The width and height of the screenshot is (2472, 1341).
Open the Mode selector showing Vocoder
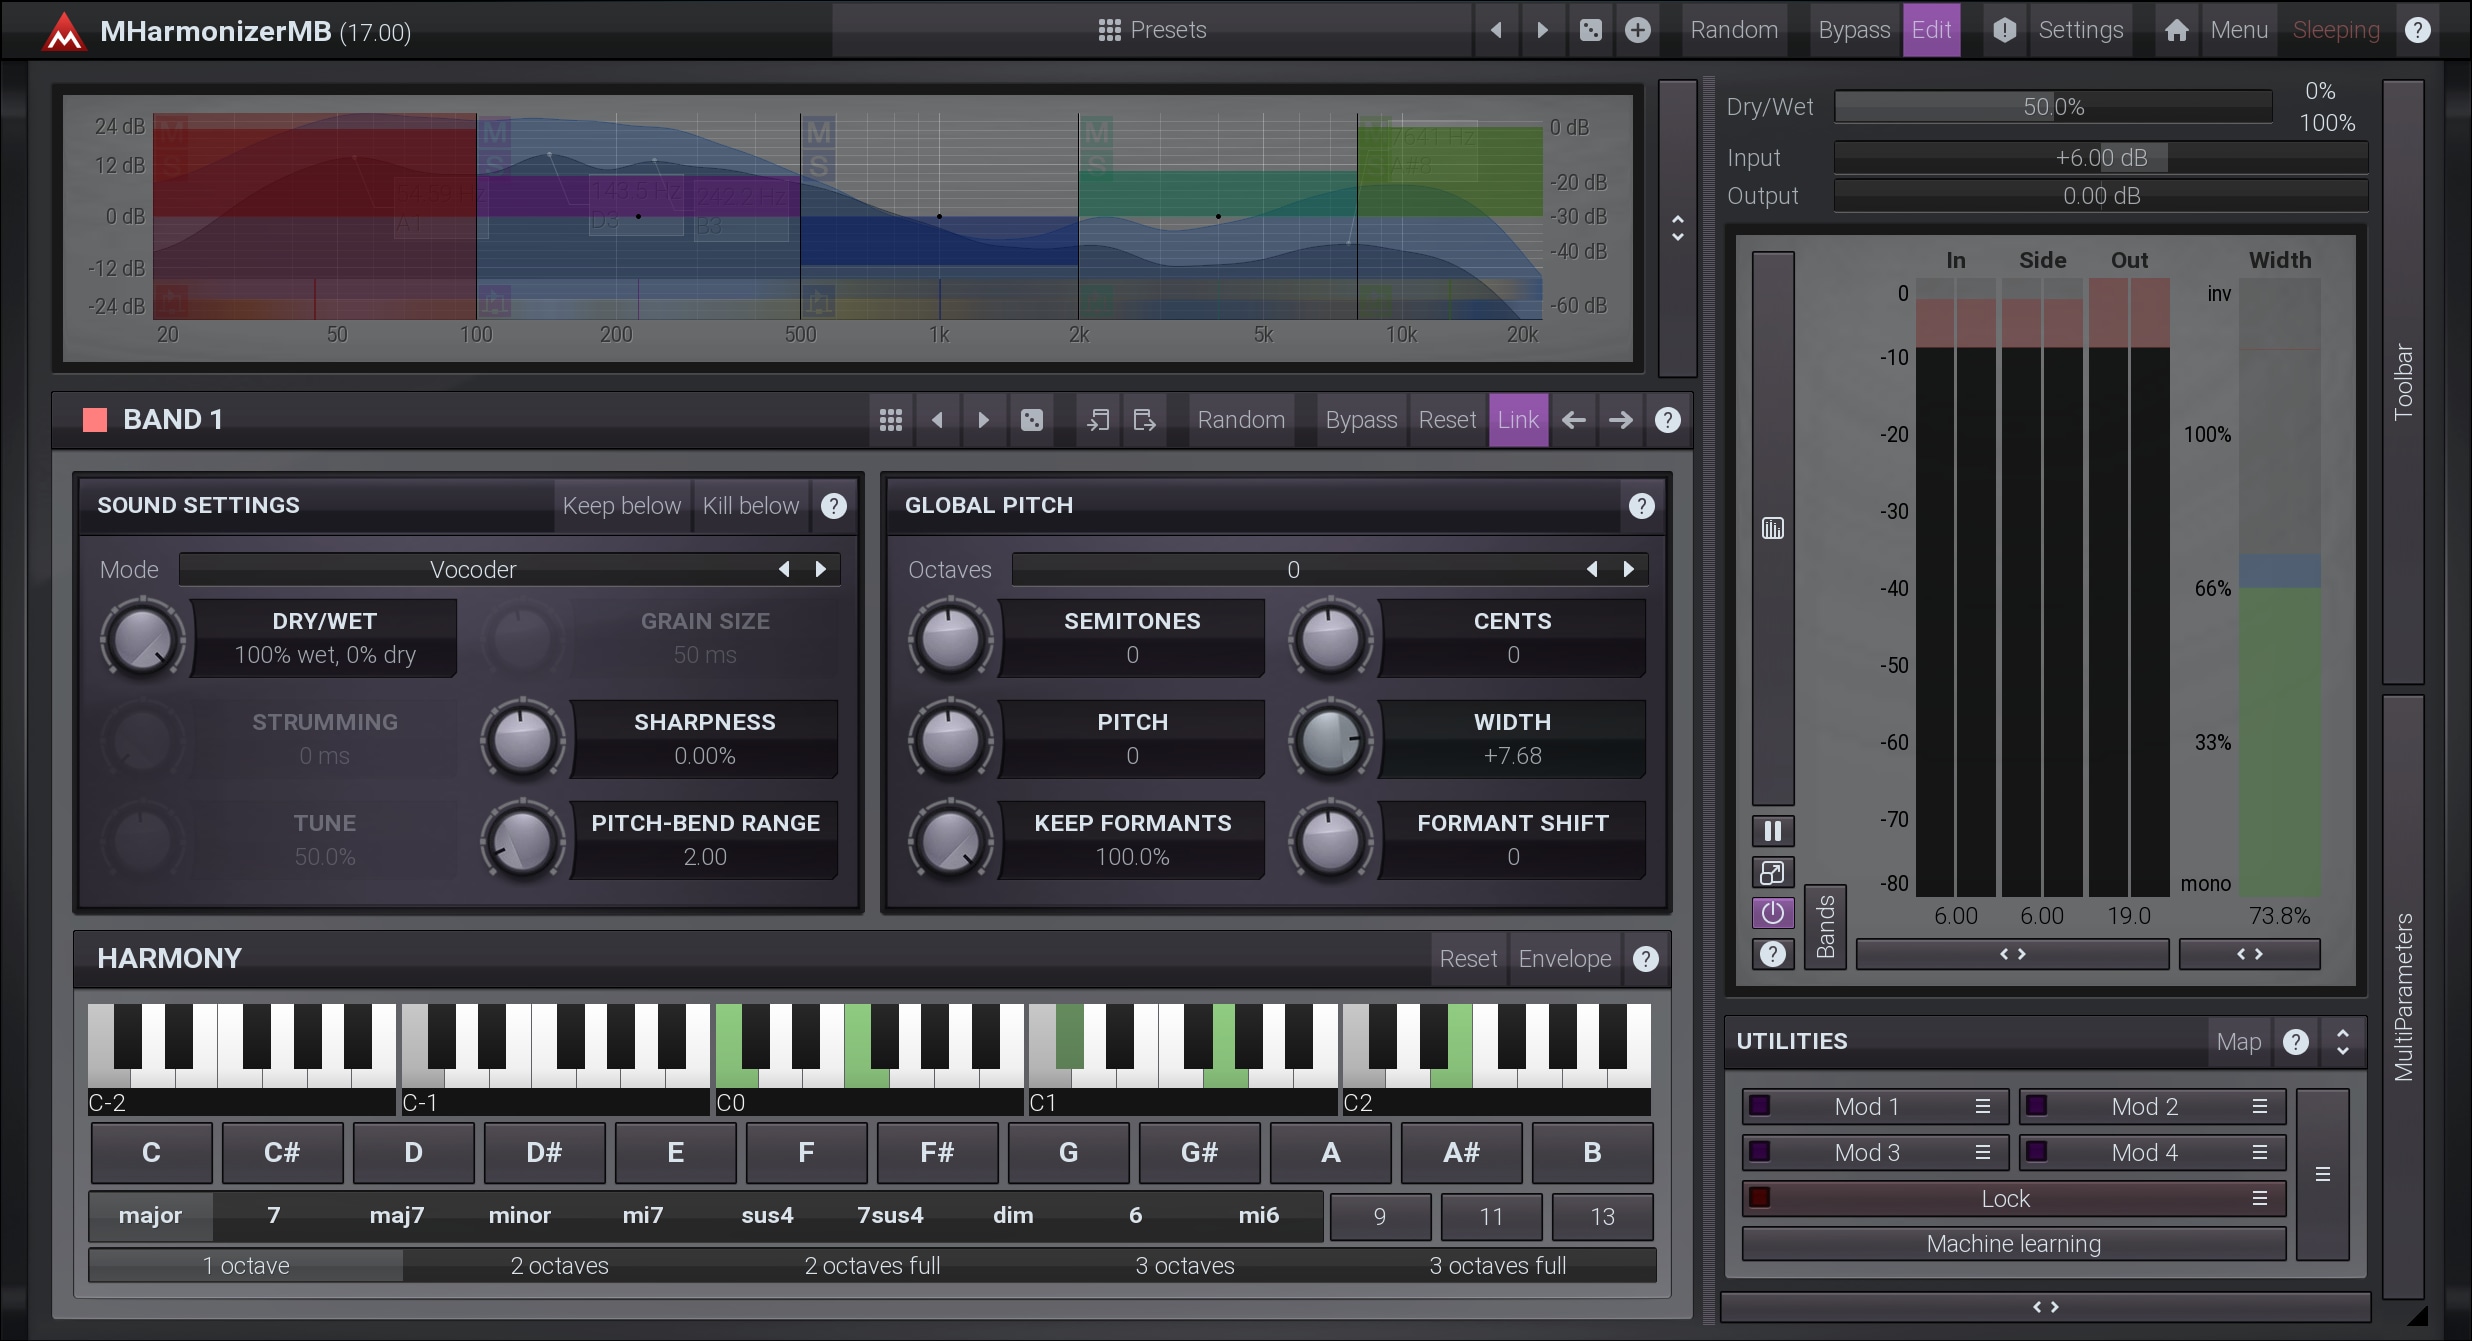point(473,570)
